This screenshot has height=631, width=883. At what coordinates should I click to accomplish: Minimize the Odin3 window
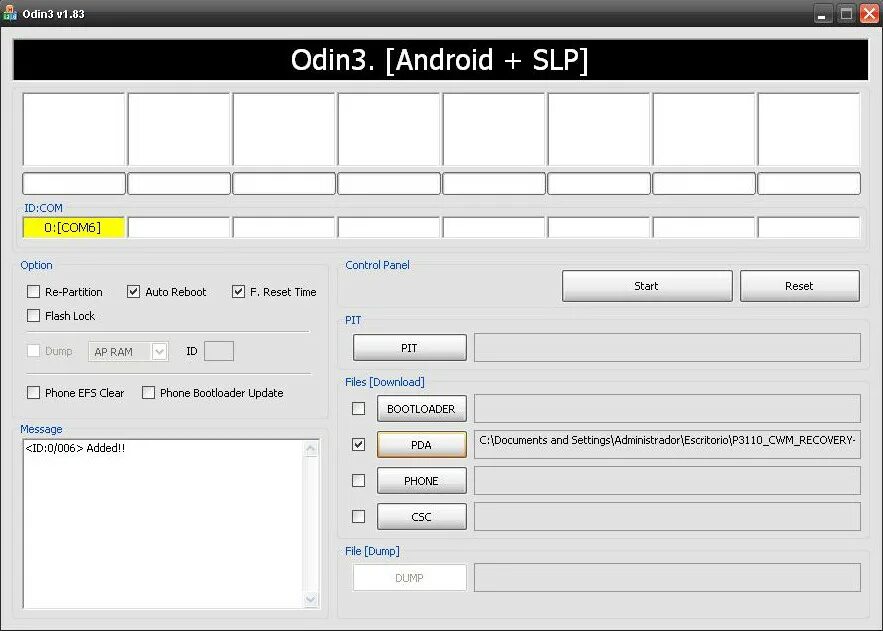(x=823, y=14)
